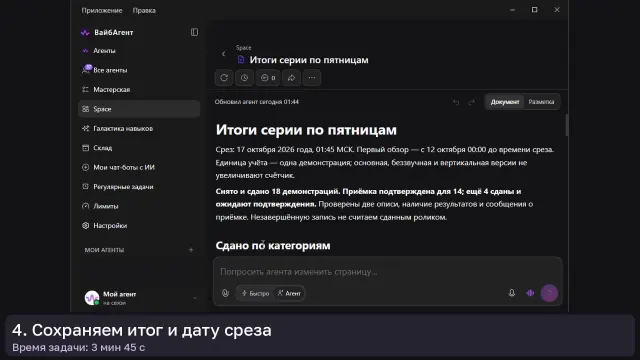Click the Обновил агент сегодня 01:44 text

257,102
